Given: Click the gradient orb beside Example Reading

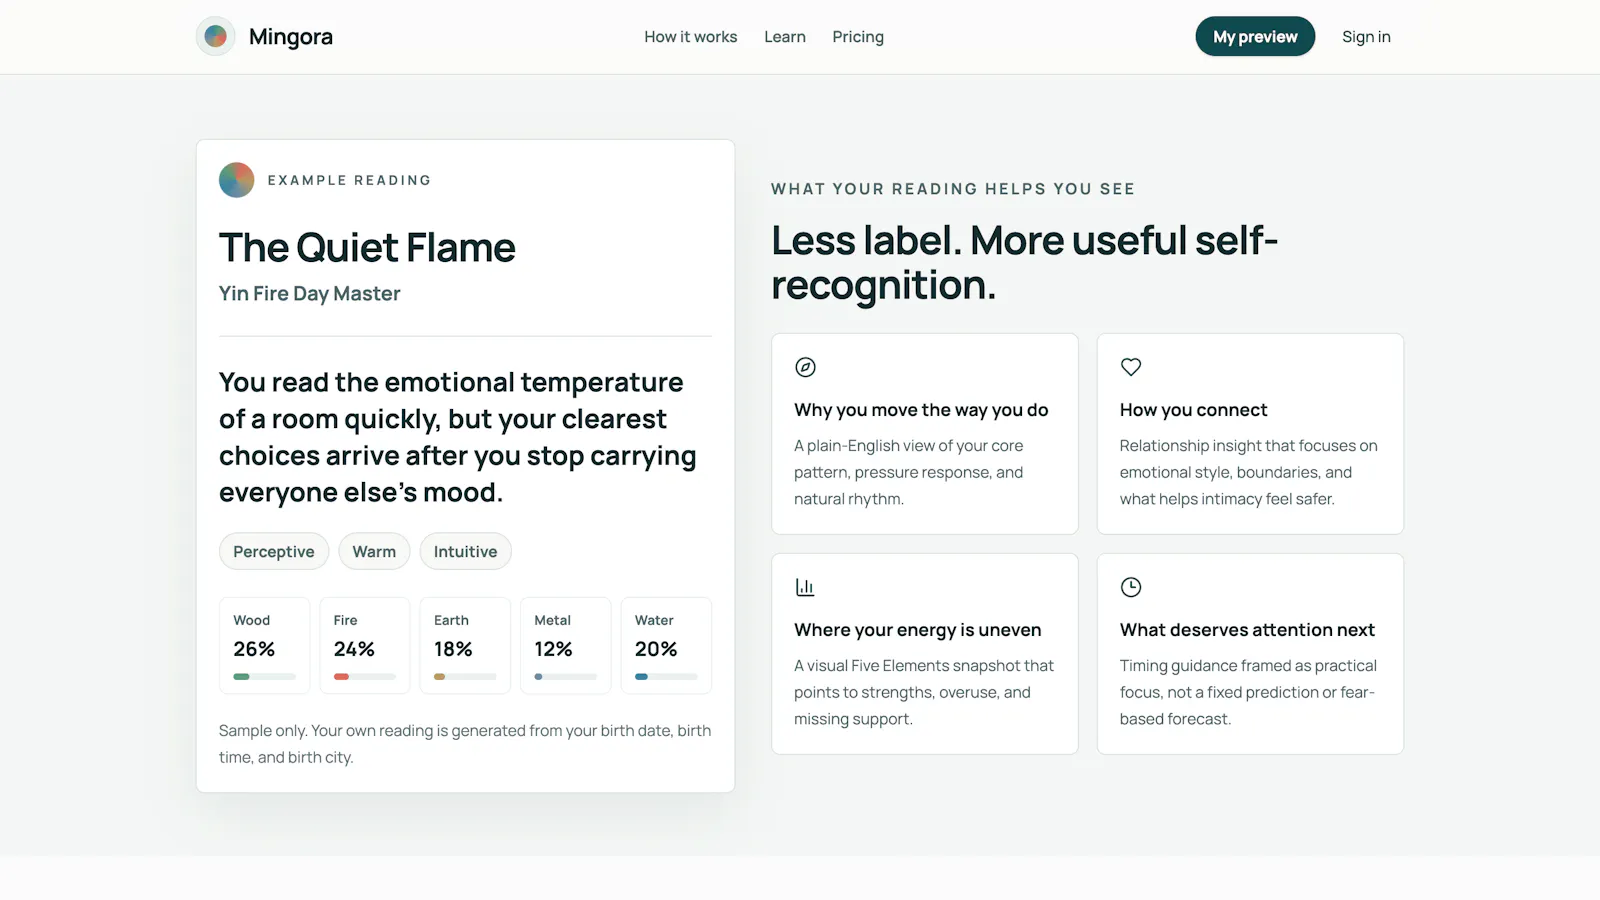Looking at the screenshot, I should coord(237,180).
